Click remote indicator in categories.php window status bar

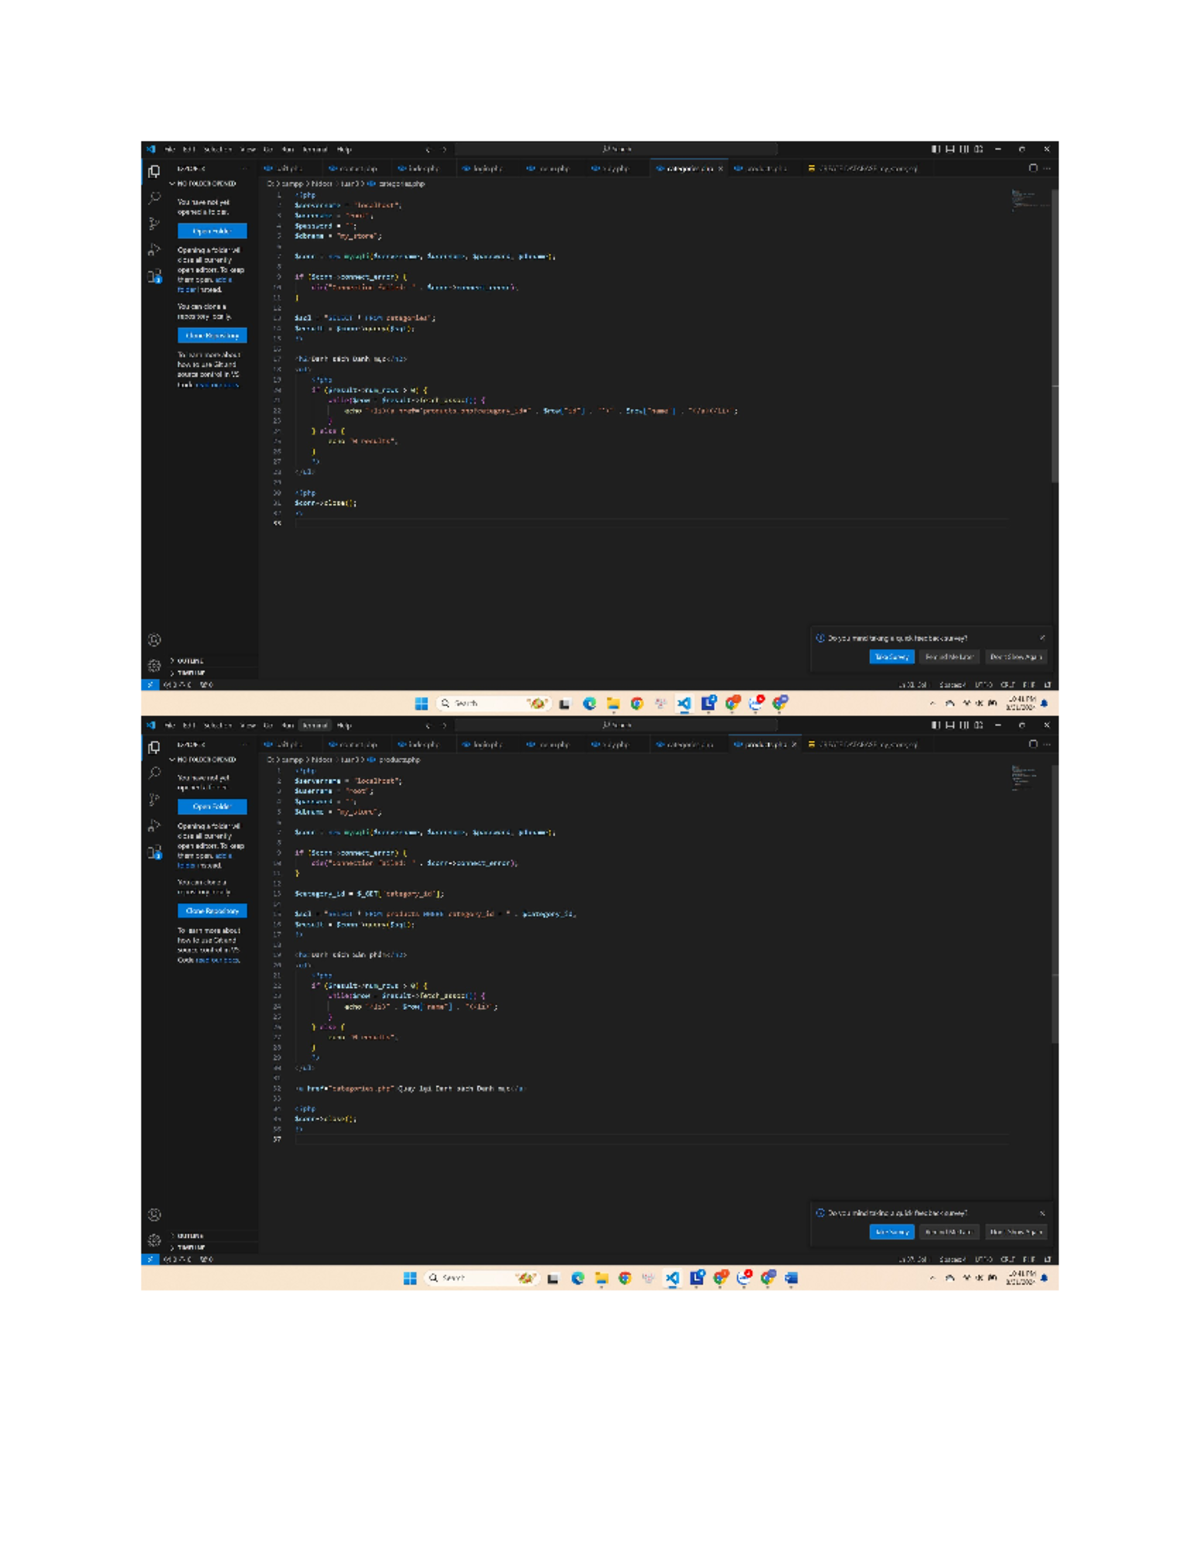(150, 685)
